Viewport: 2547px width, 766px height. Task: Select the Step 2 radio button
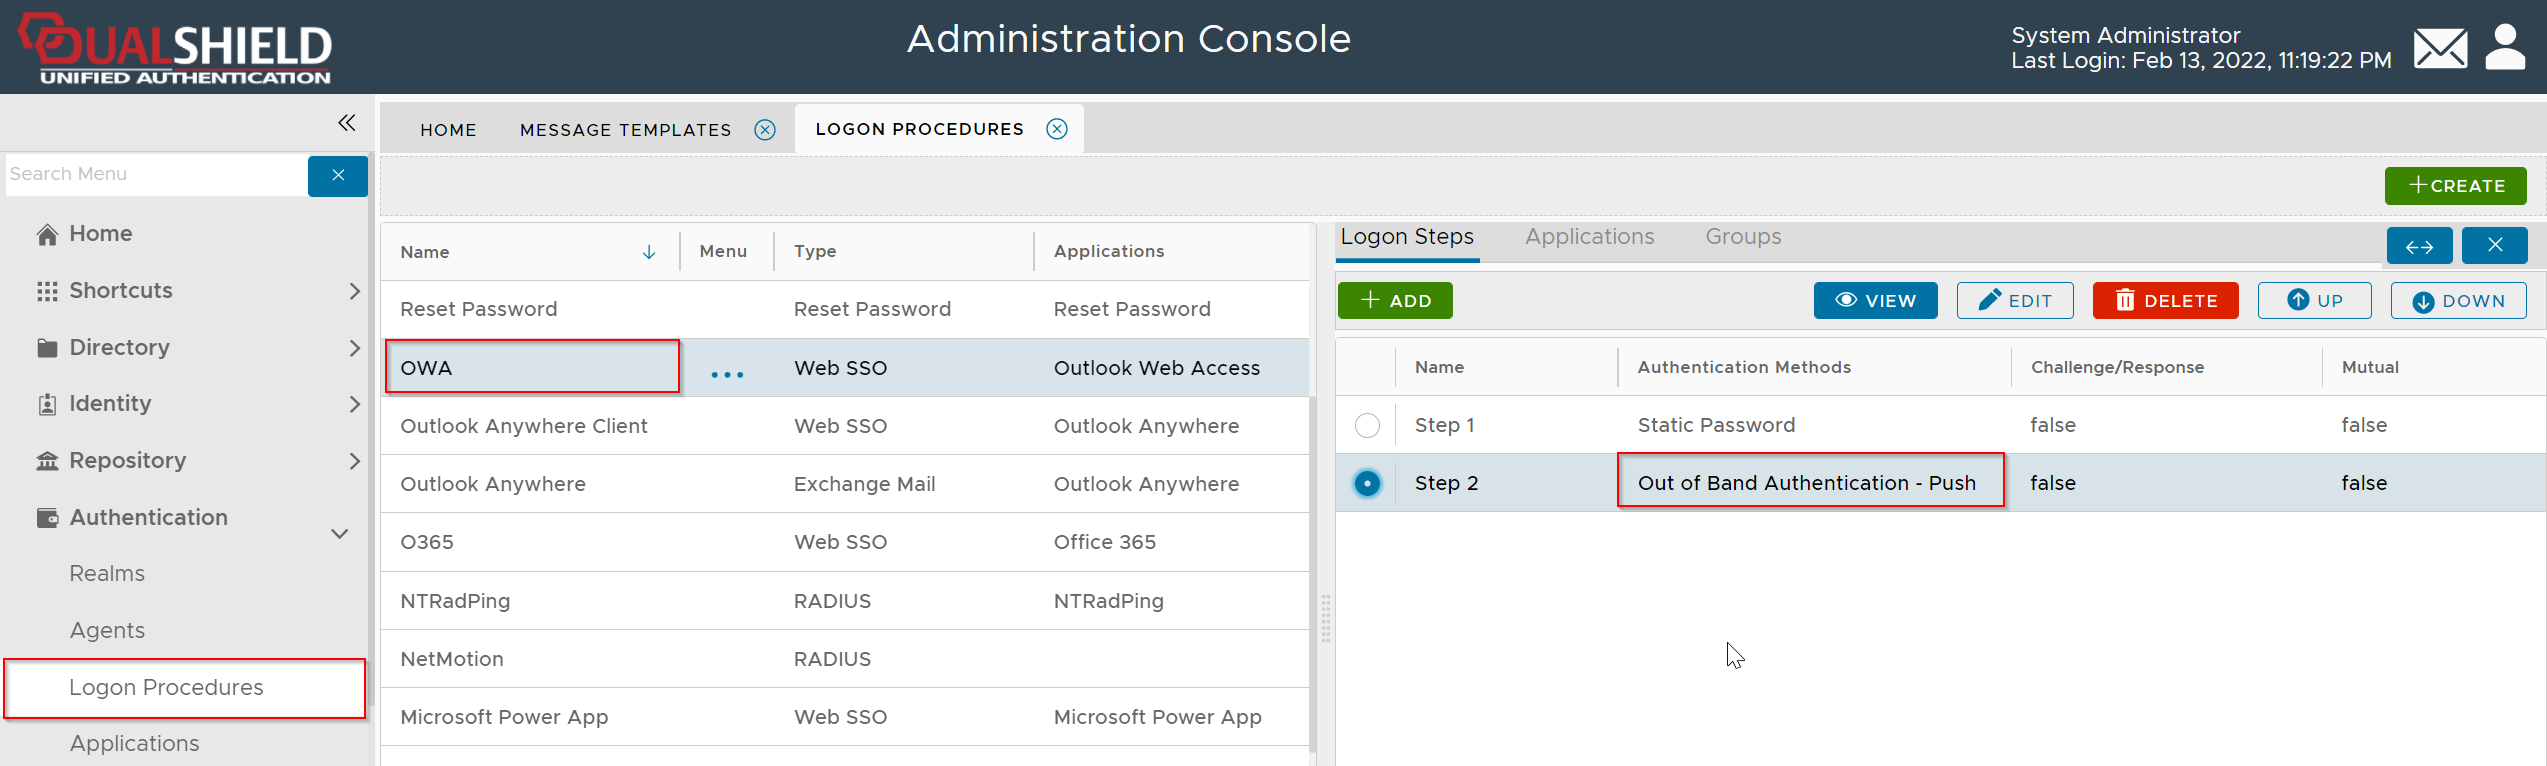[1367, 484]
